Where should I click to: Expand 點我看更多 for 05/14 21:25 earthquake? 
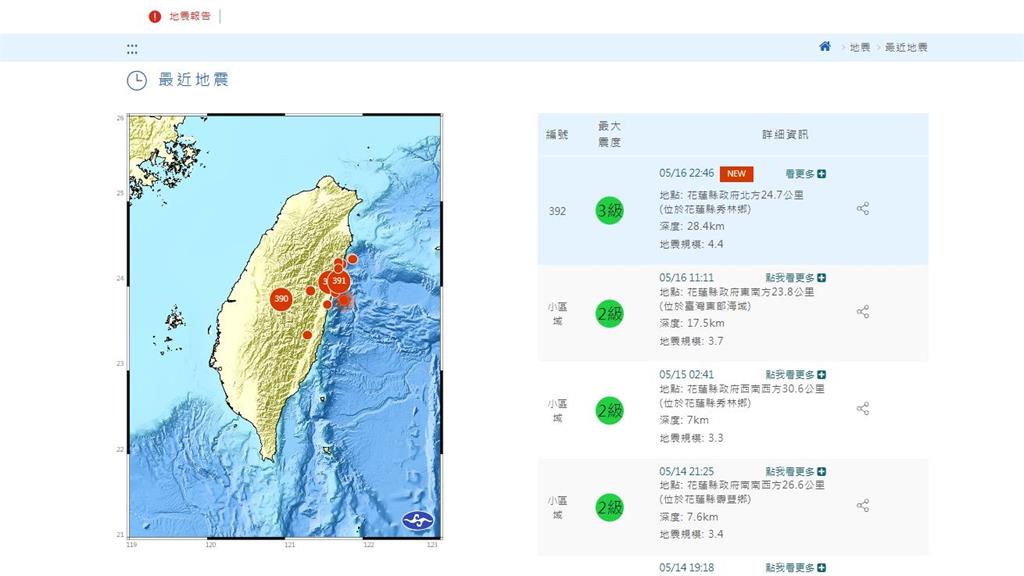(795, 471)
